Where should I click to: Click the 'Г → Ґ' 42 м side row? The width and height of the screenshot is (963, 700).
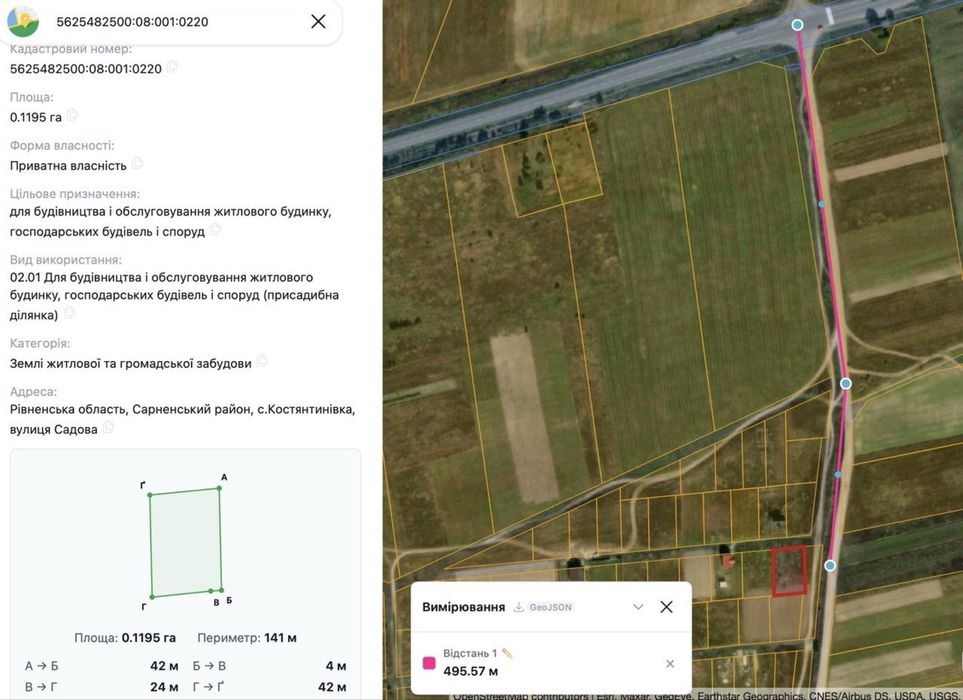coord(270,686)
